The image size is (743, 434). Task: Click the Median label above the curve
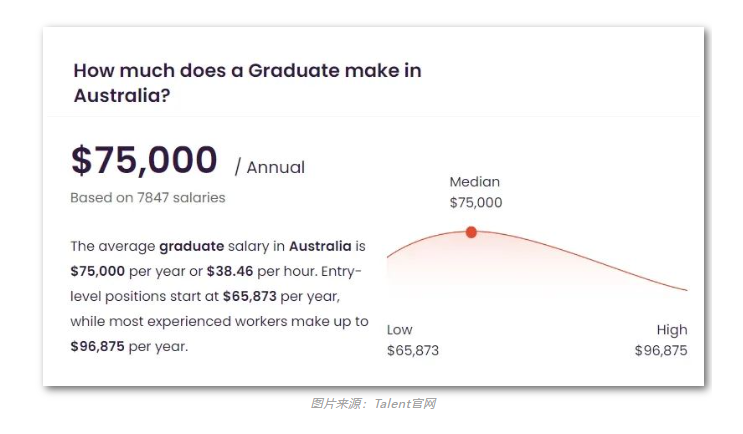tap(474, 181)
